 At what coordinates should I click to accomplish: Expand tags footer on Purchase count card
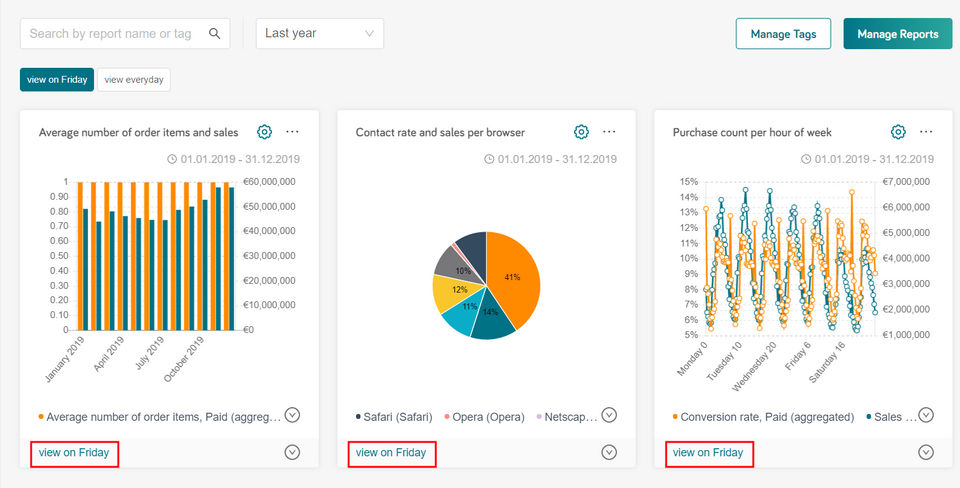pos(926,452)
